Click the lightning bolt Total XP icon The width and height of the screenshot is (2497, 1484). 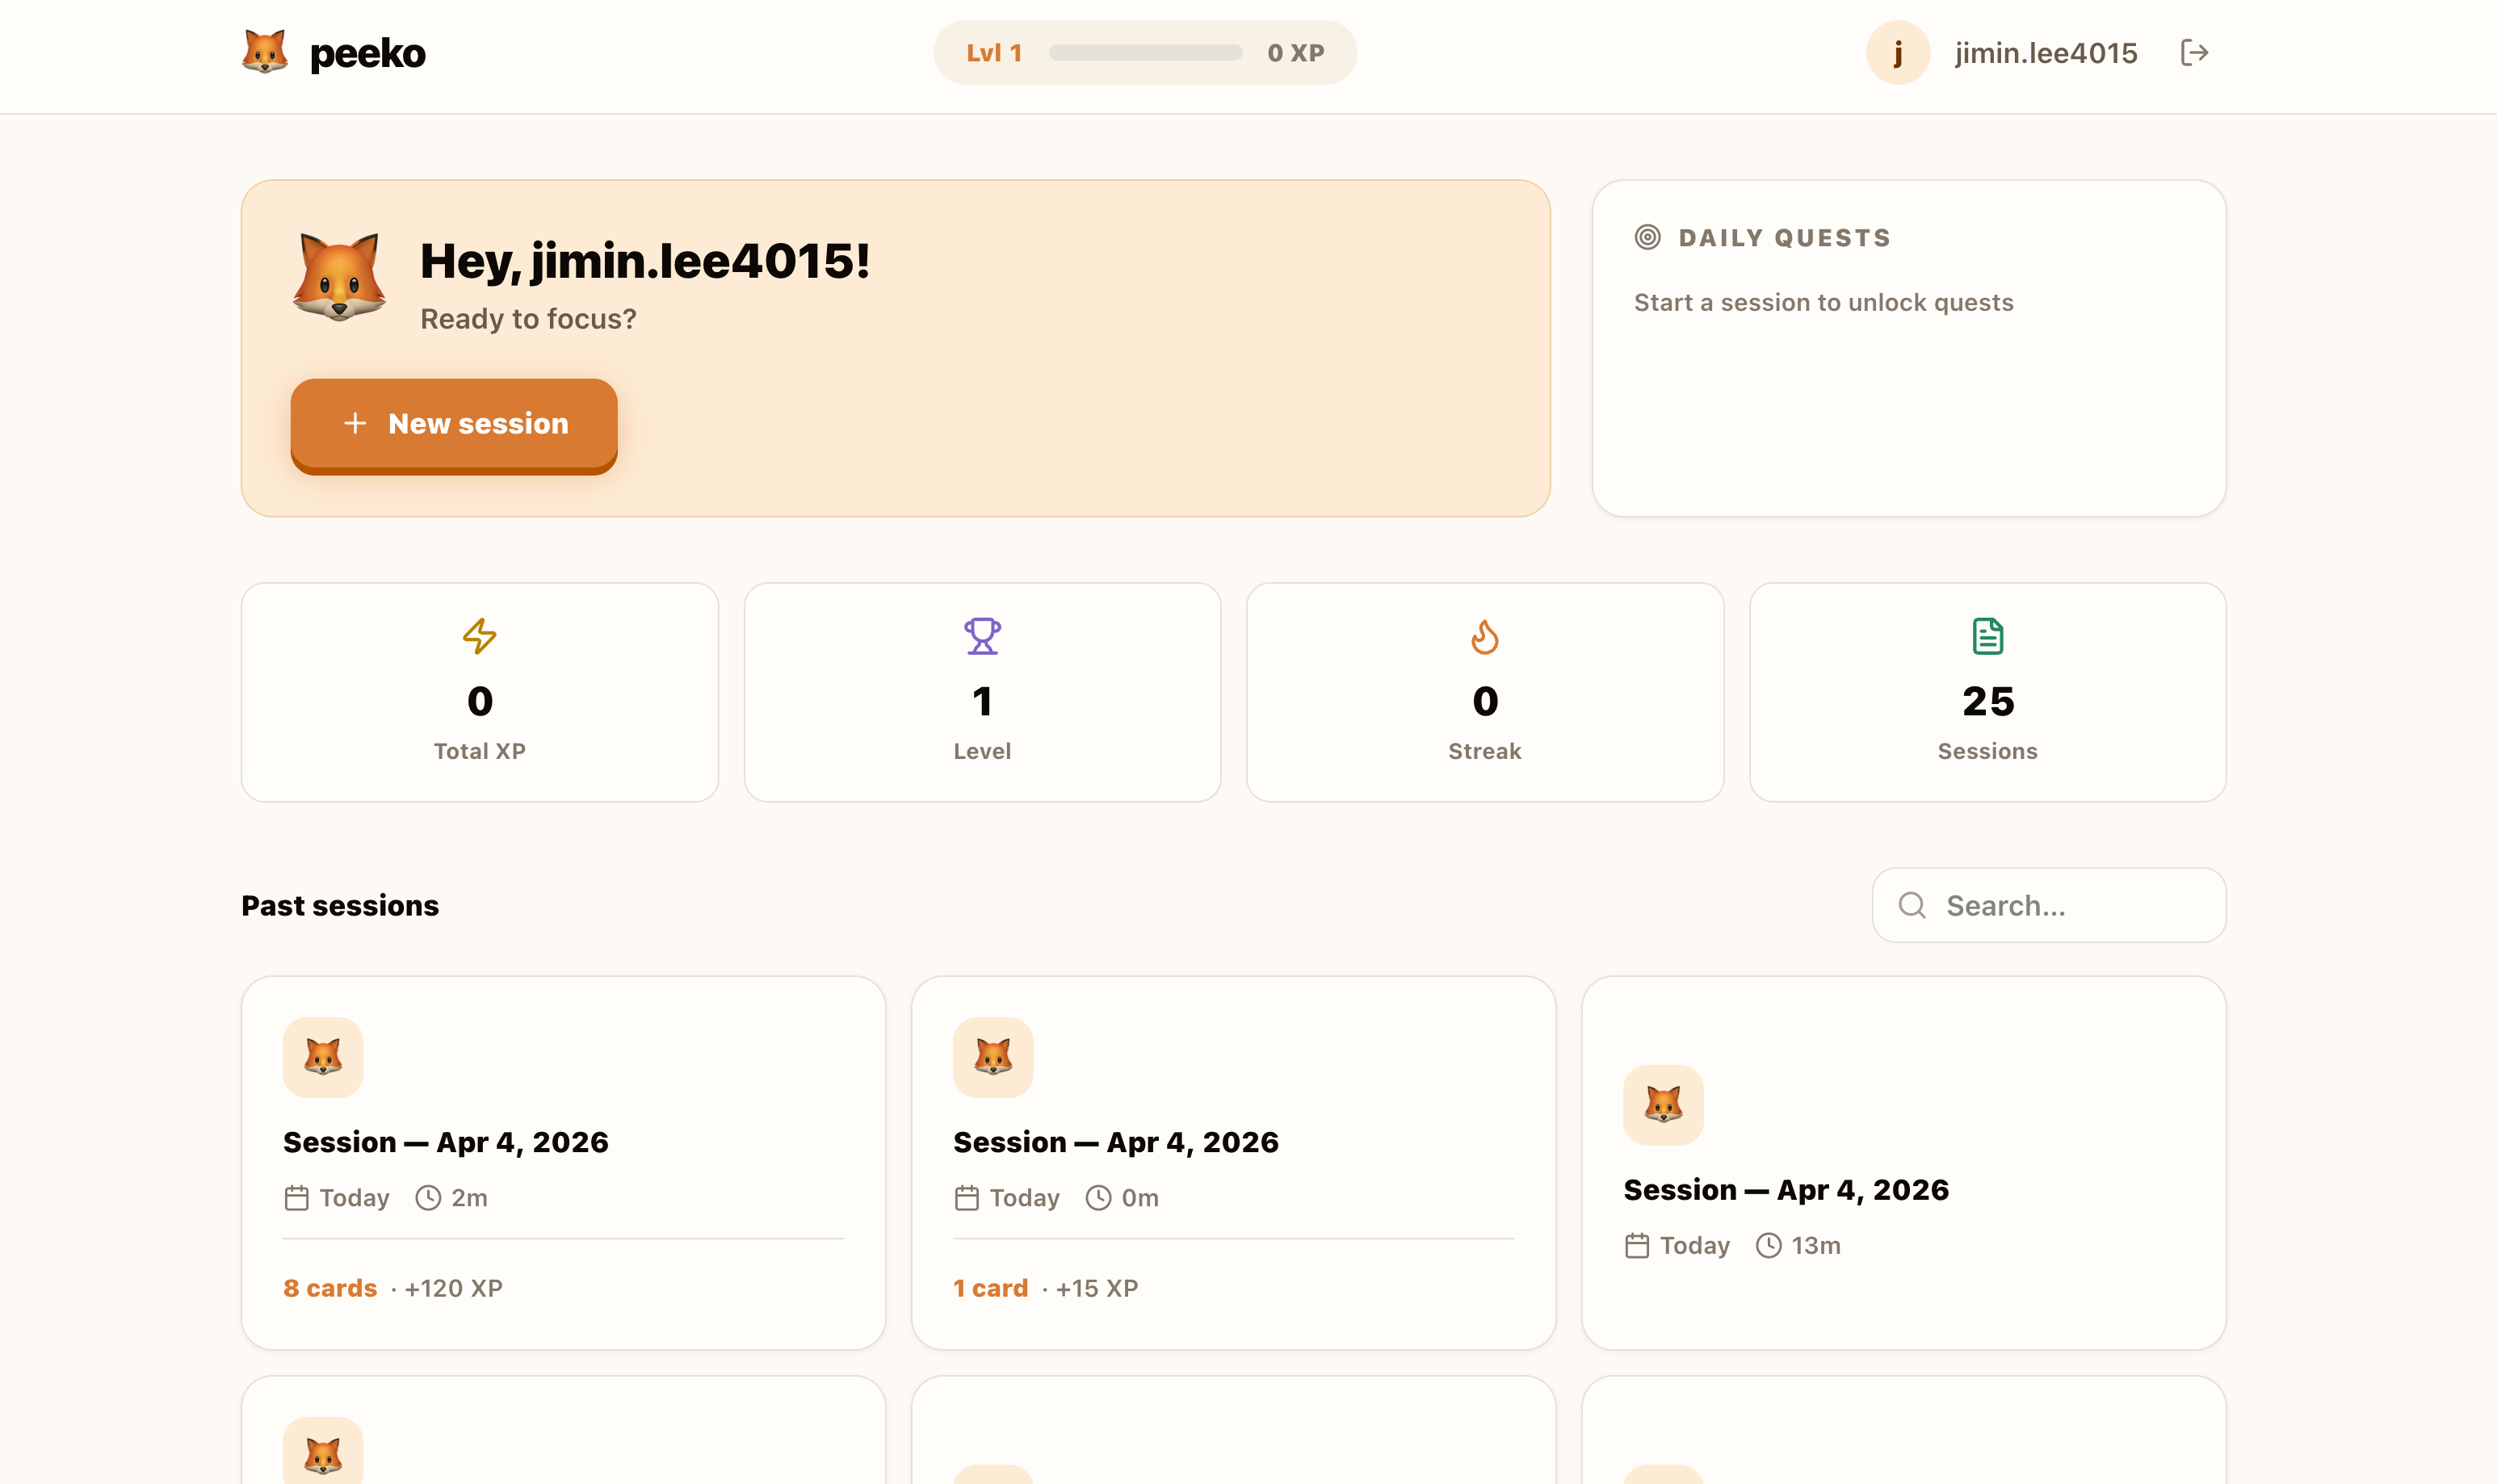point(479,636)
